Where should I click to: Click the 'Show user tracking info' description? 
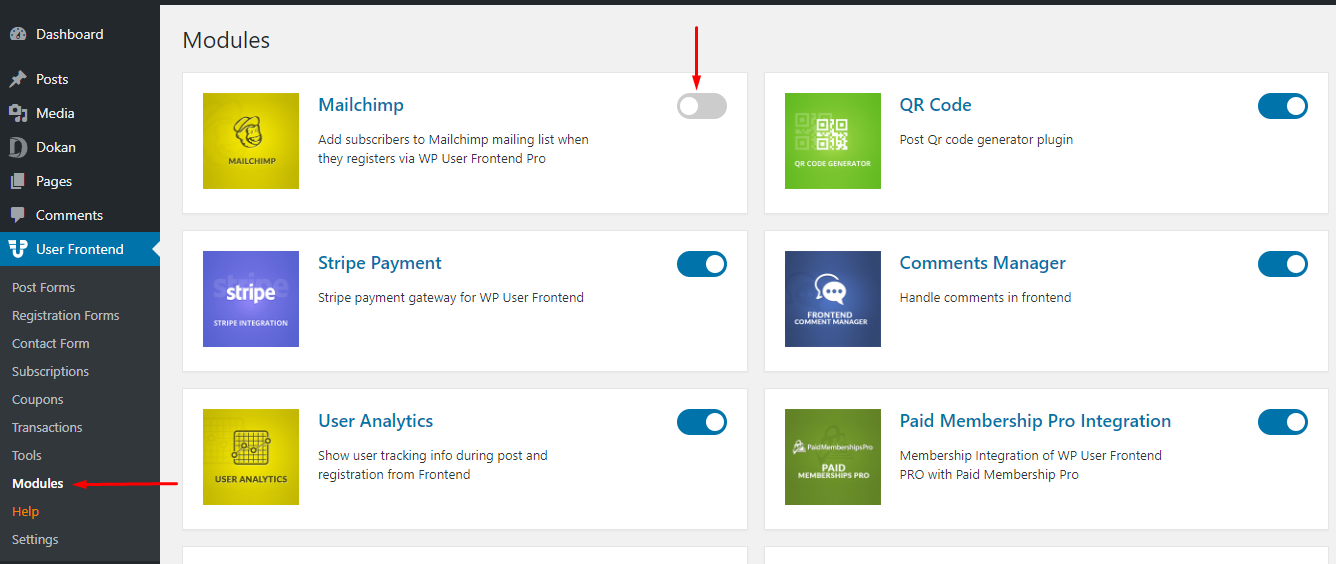433,465
